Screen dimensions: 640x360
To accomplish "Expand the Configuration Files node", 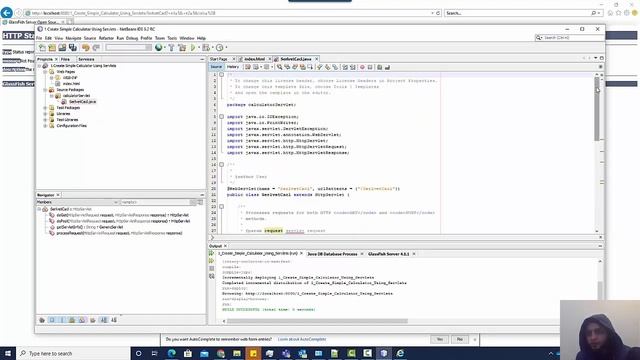I will pos(45,126).
